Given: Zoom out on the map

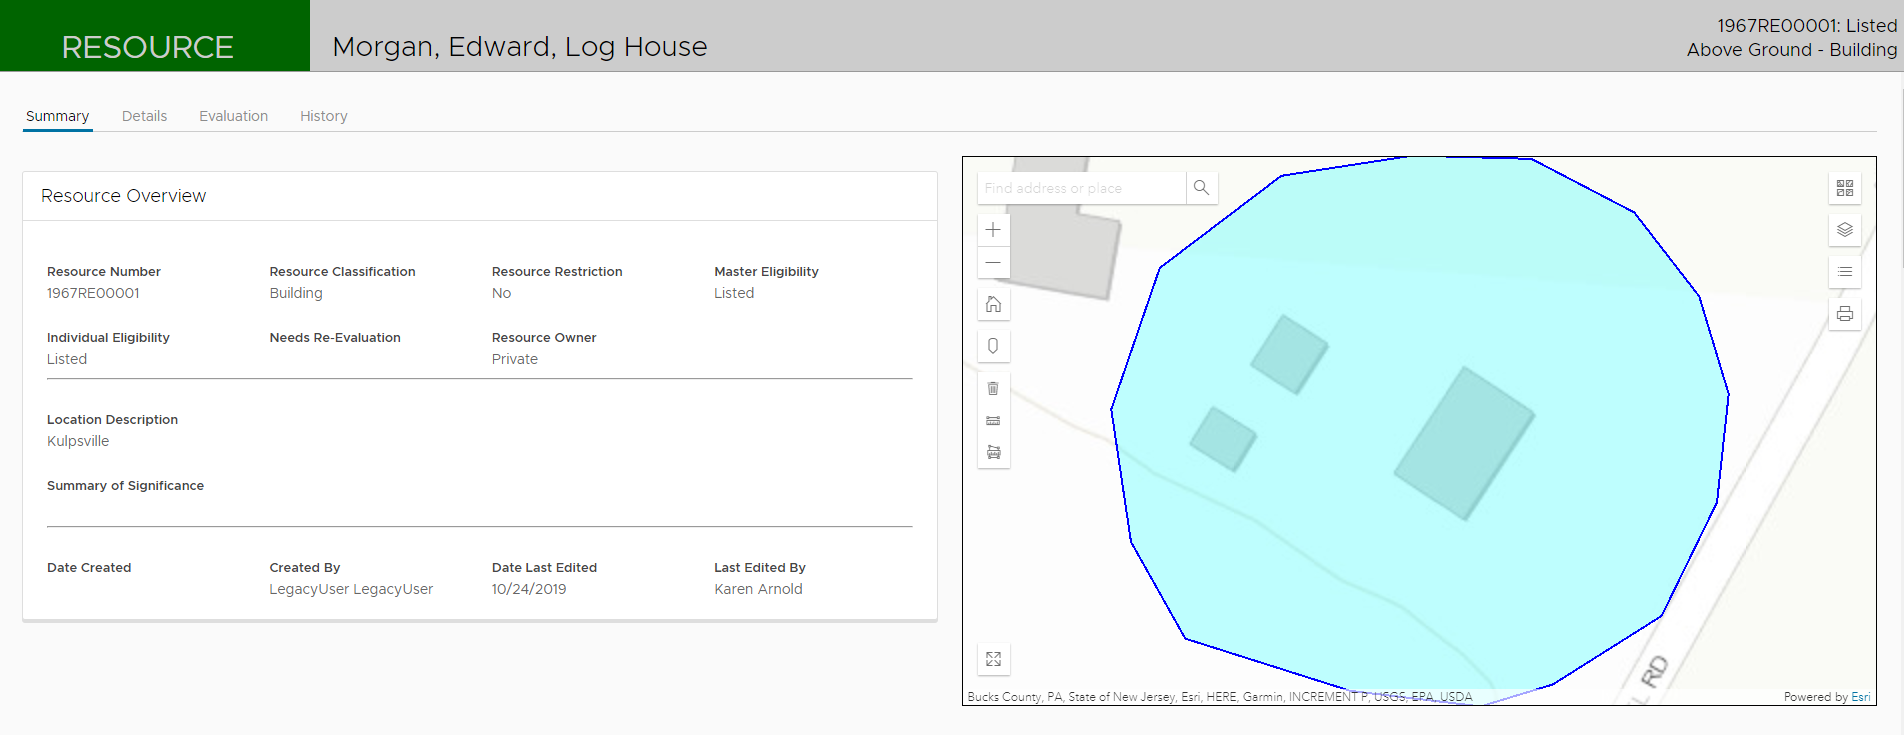Looking at the screenshot, I should (x=993, y=263).
